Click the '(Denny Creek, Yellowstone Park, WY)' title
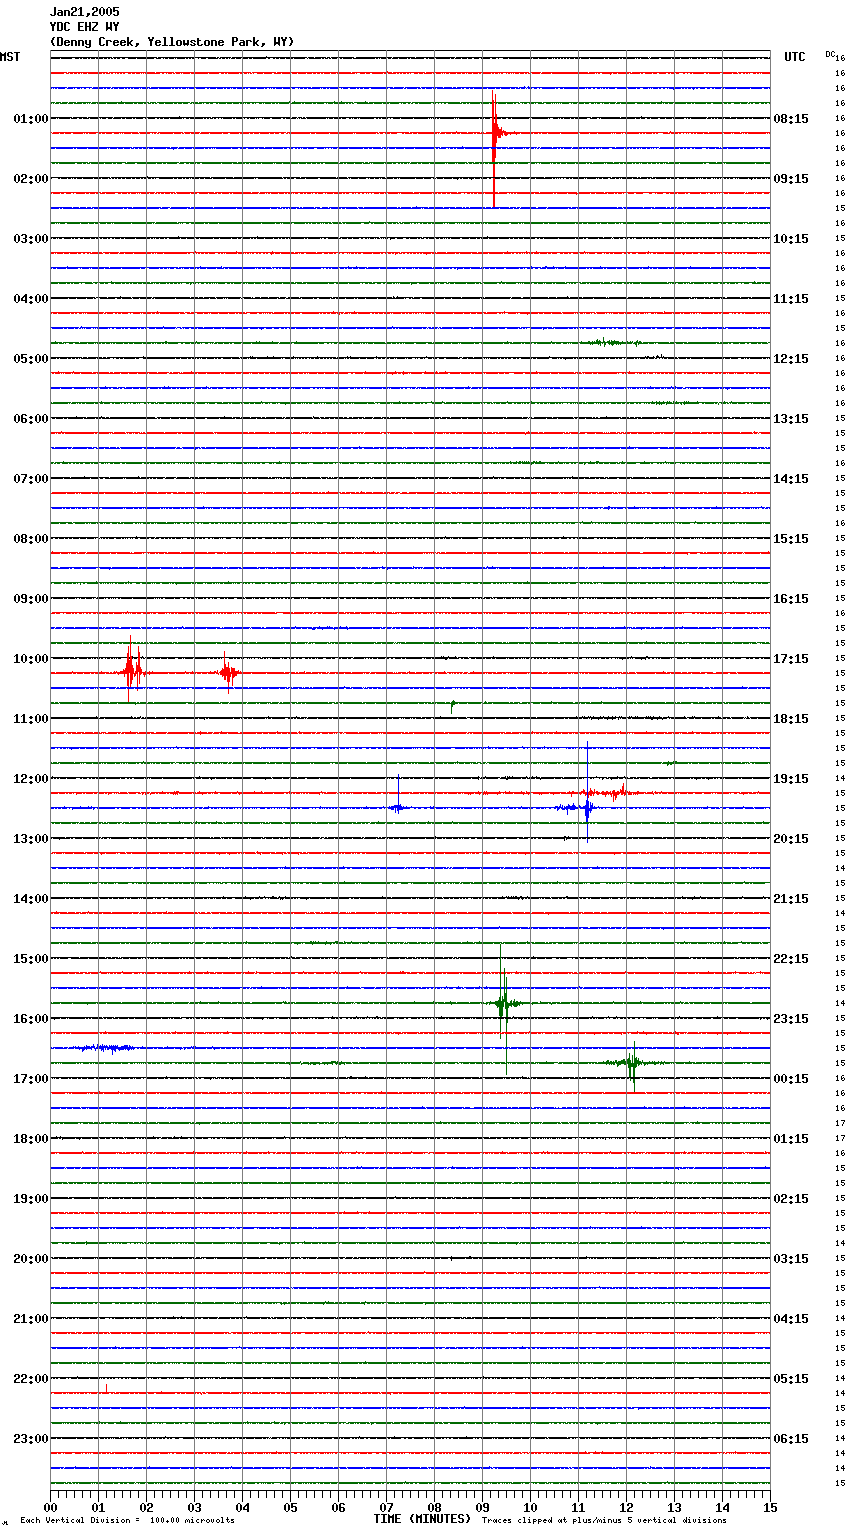Screen dimensions: 850x1534 pyautogui.click(x=171, y=42)
